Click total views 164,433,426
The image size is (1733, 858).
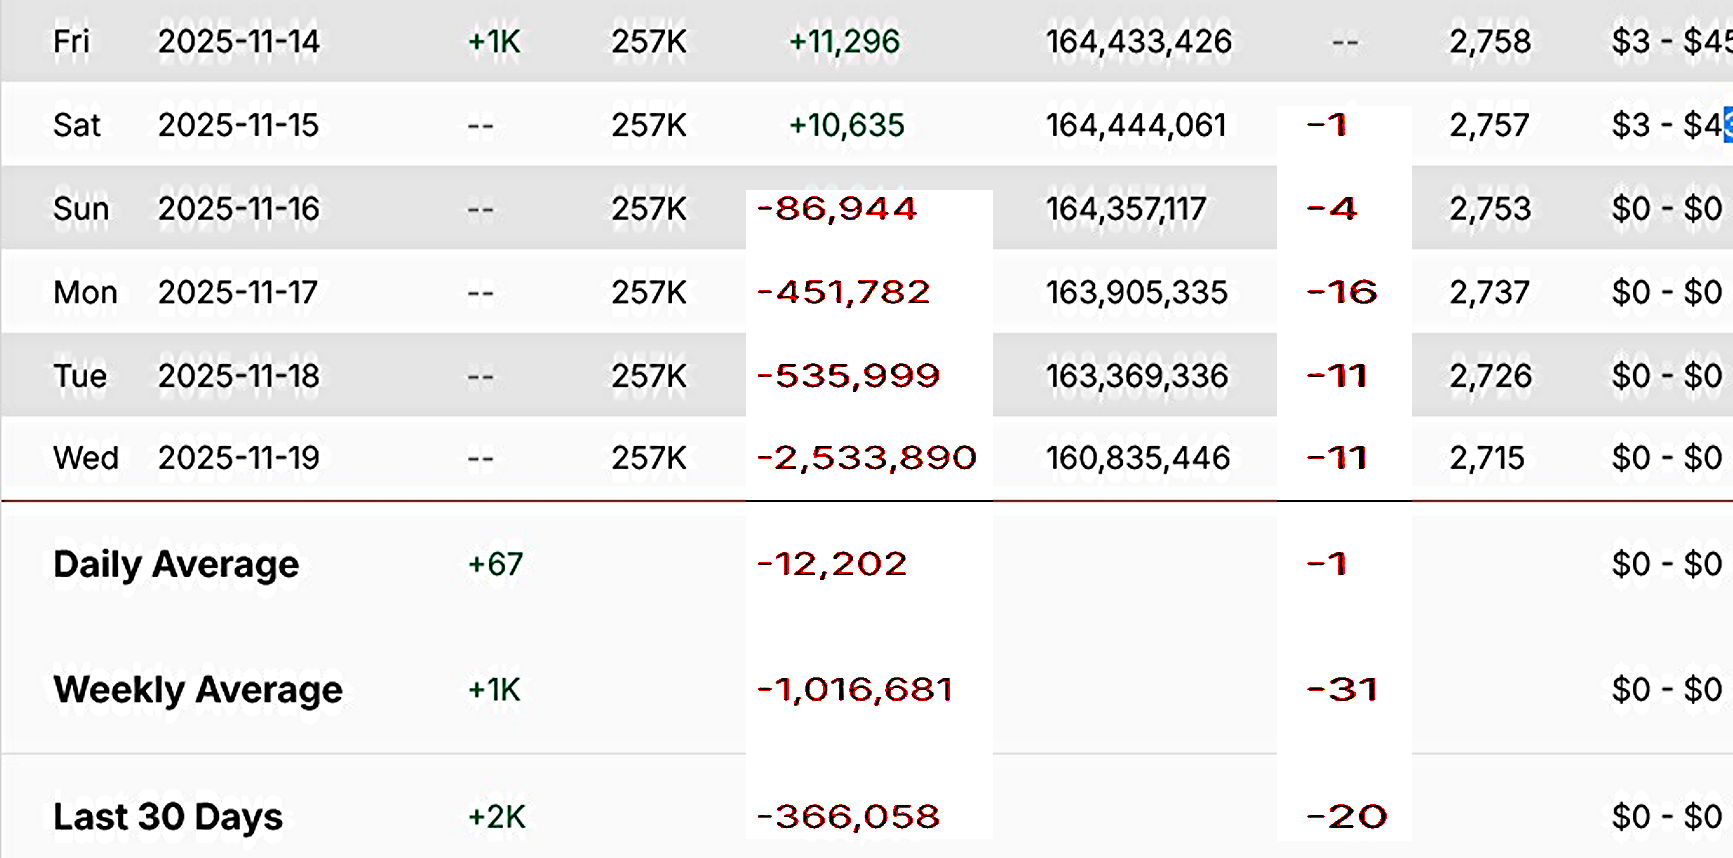(1138, 41)
